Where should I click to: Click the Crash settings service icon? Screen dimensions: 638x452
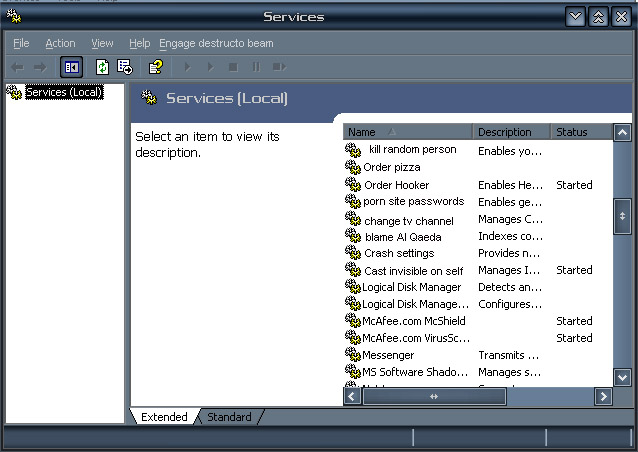(352, 253)
